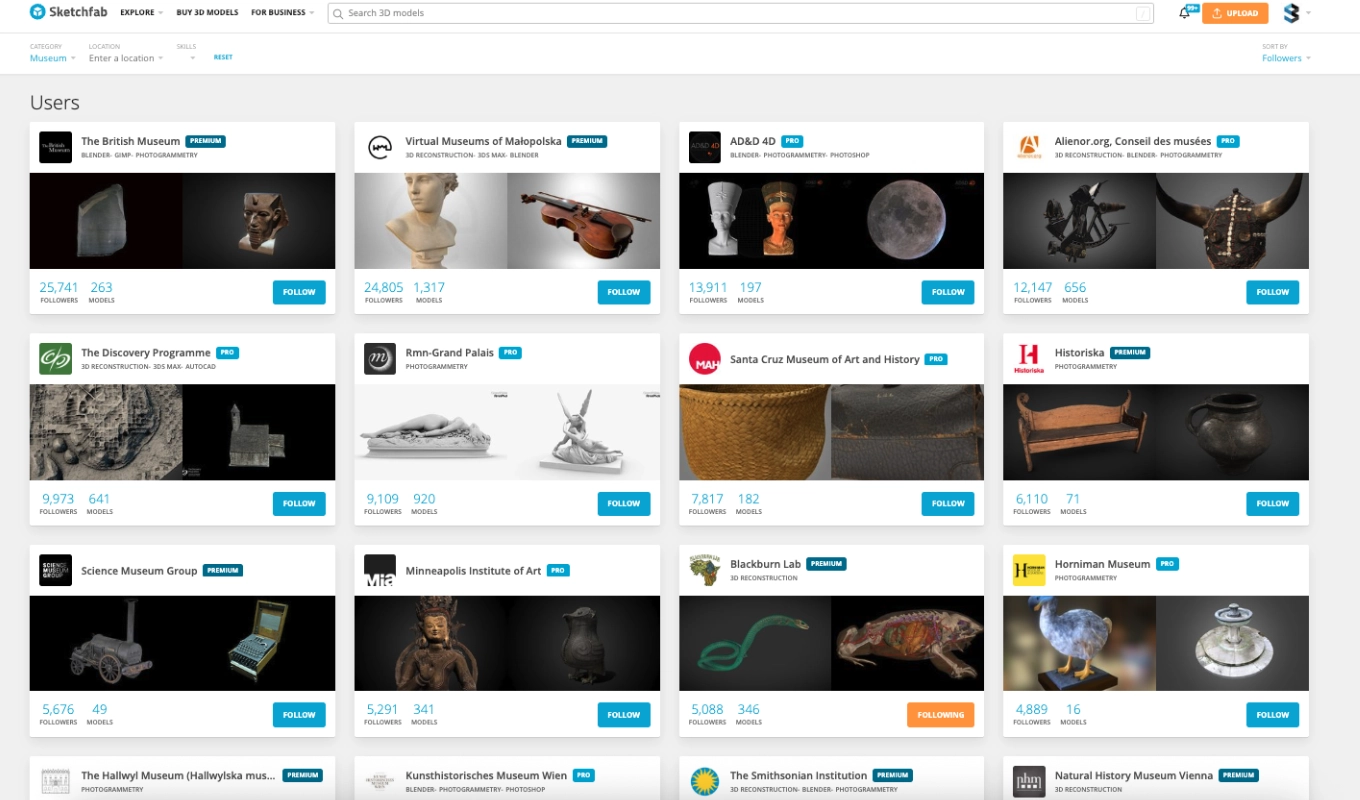
Task: Follow Minneapolis Institute of Art
Action: 624,715
